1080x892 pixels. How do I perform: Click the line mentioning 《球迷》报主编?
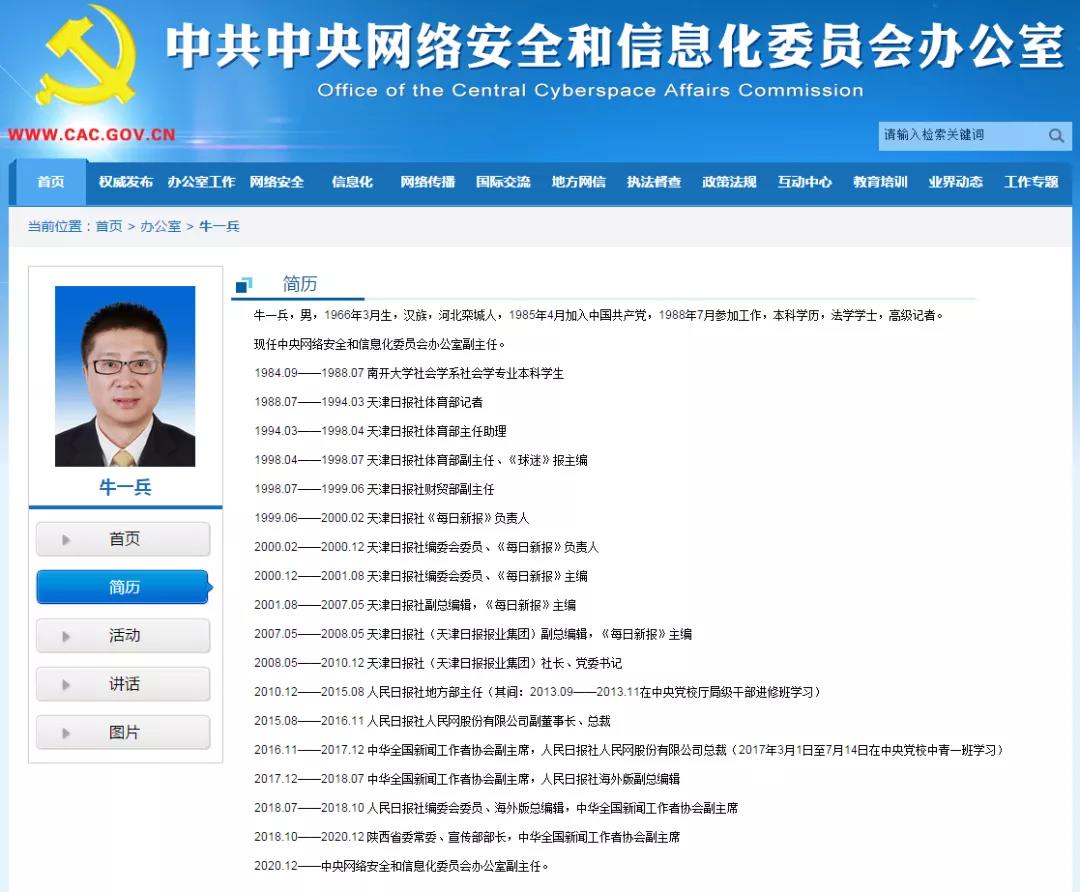(x=420, y=460)
